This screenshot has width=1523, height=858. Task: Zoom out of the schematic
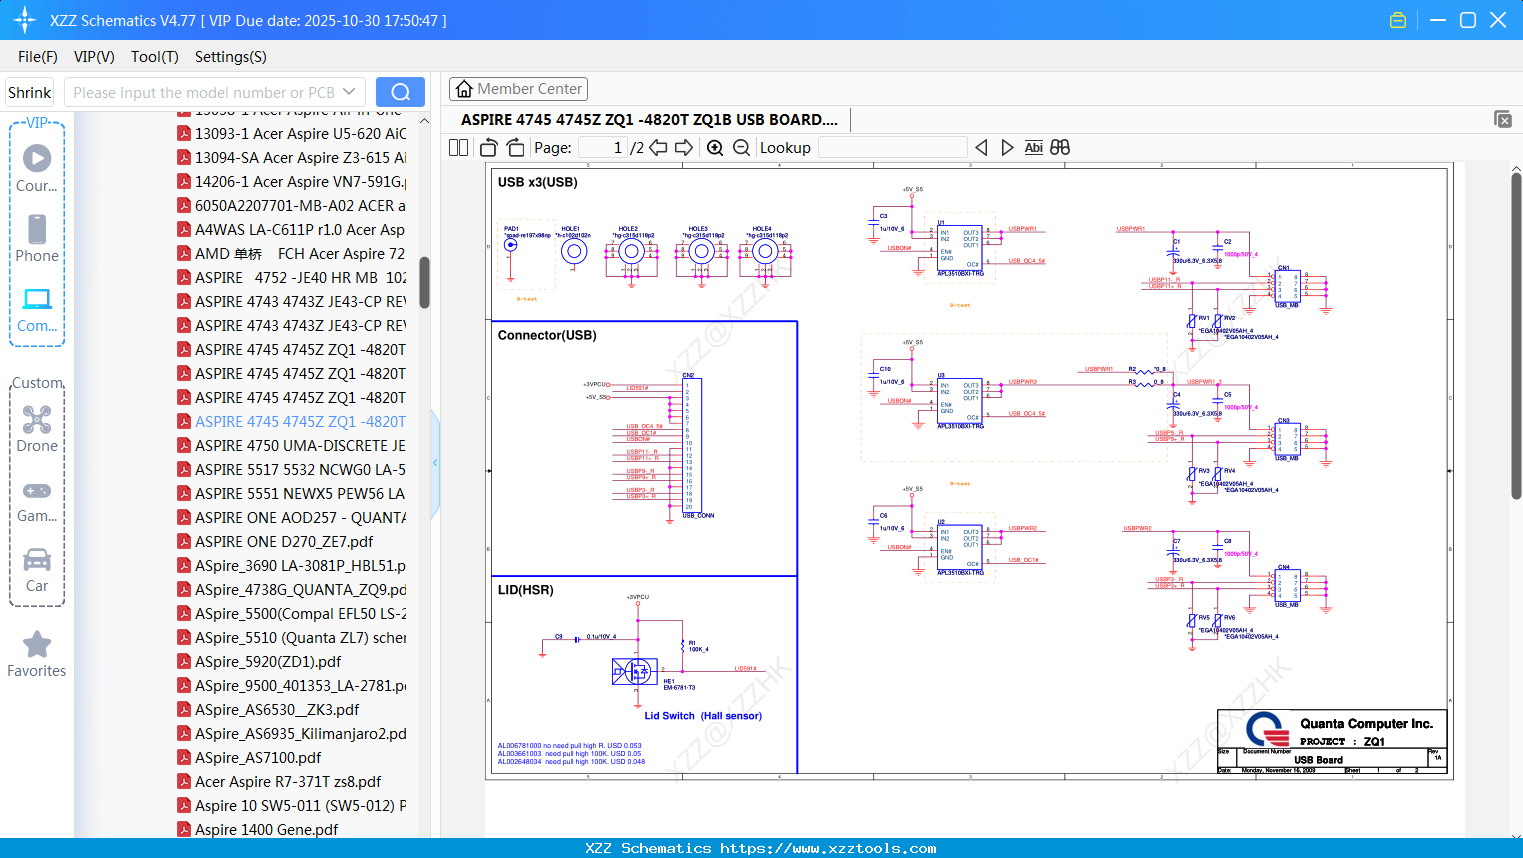tap(741, 148)
